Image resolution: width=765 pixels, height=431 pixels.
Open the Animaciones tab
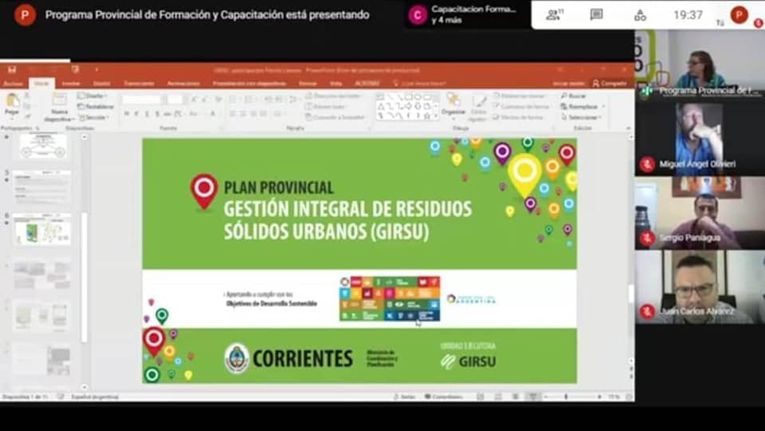[x=183, y=83]
